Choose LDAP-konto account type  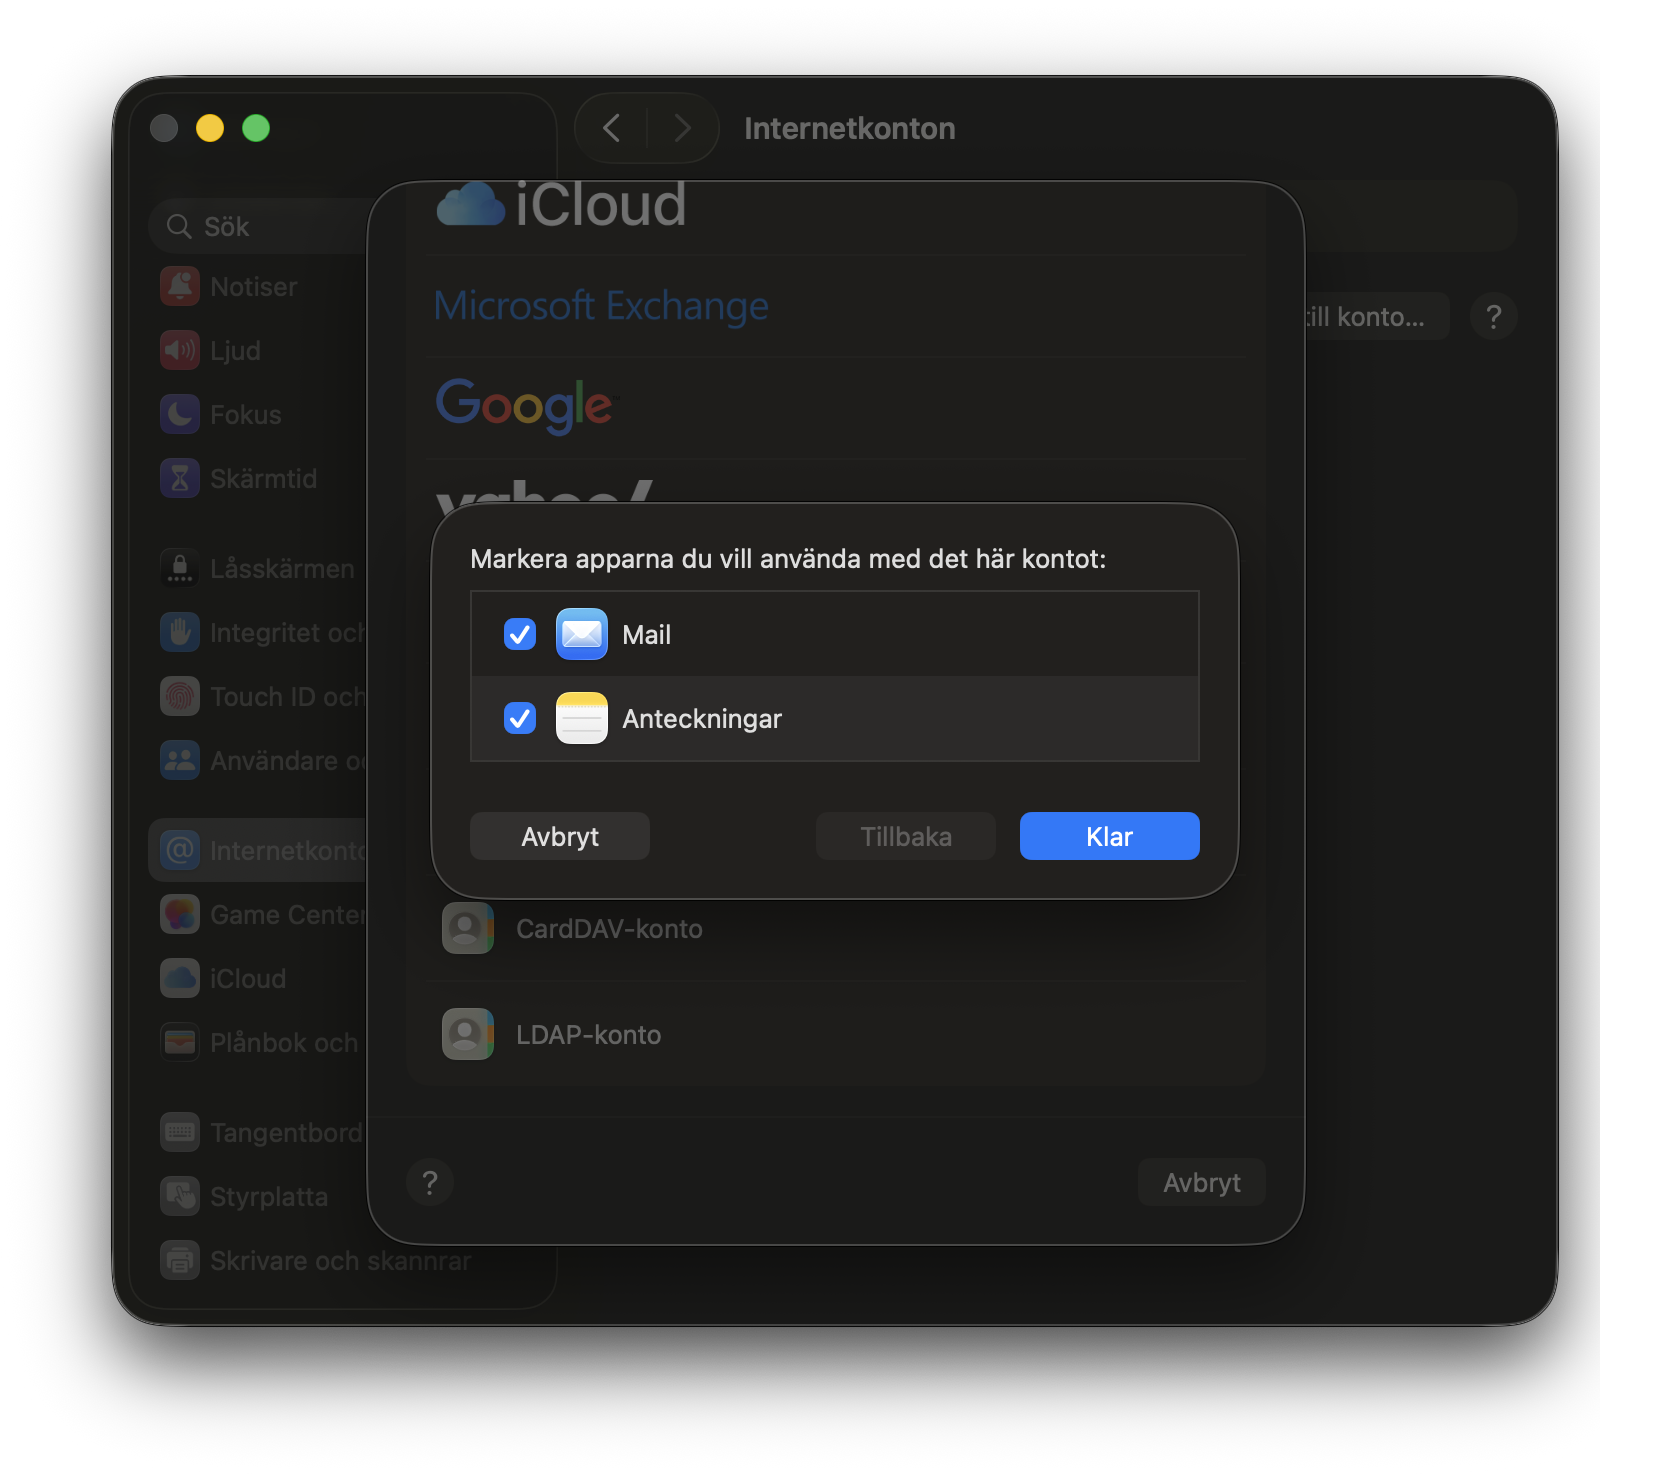(x=588, y=1035)
